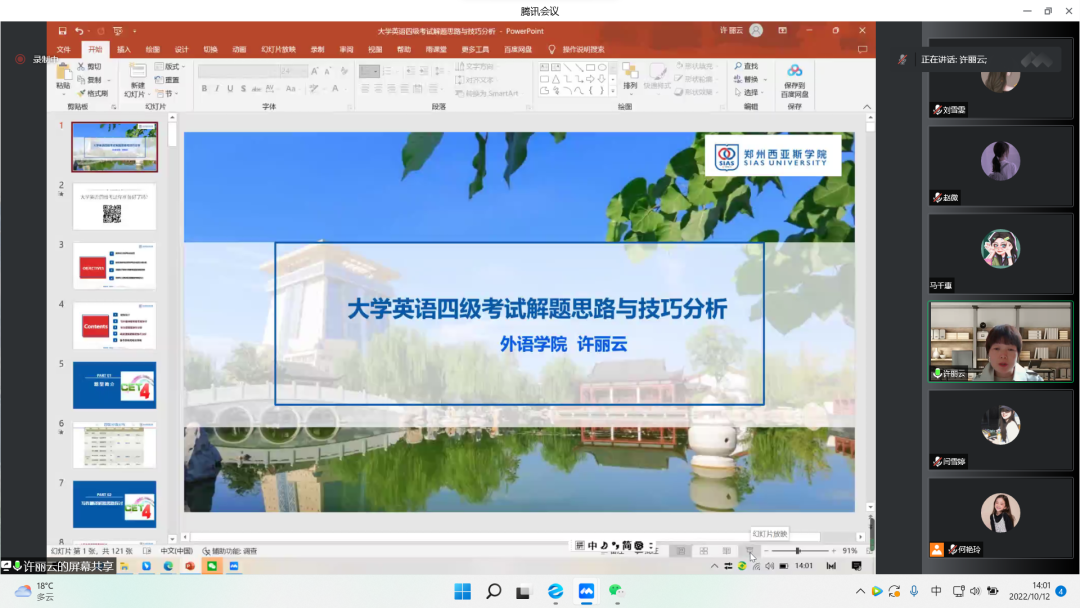Viewport: 1080px width, 608px height.
Task: Toggle strikethrough formatting S
Action: point(243,89)
